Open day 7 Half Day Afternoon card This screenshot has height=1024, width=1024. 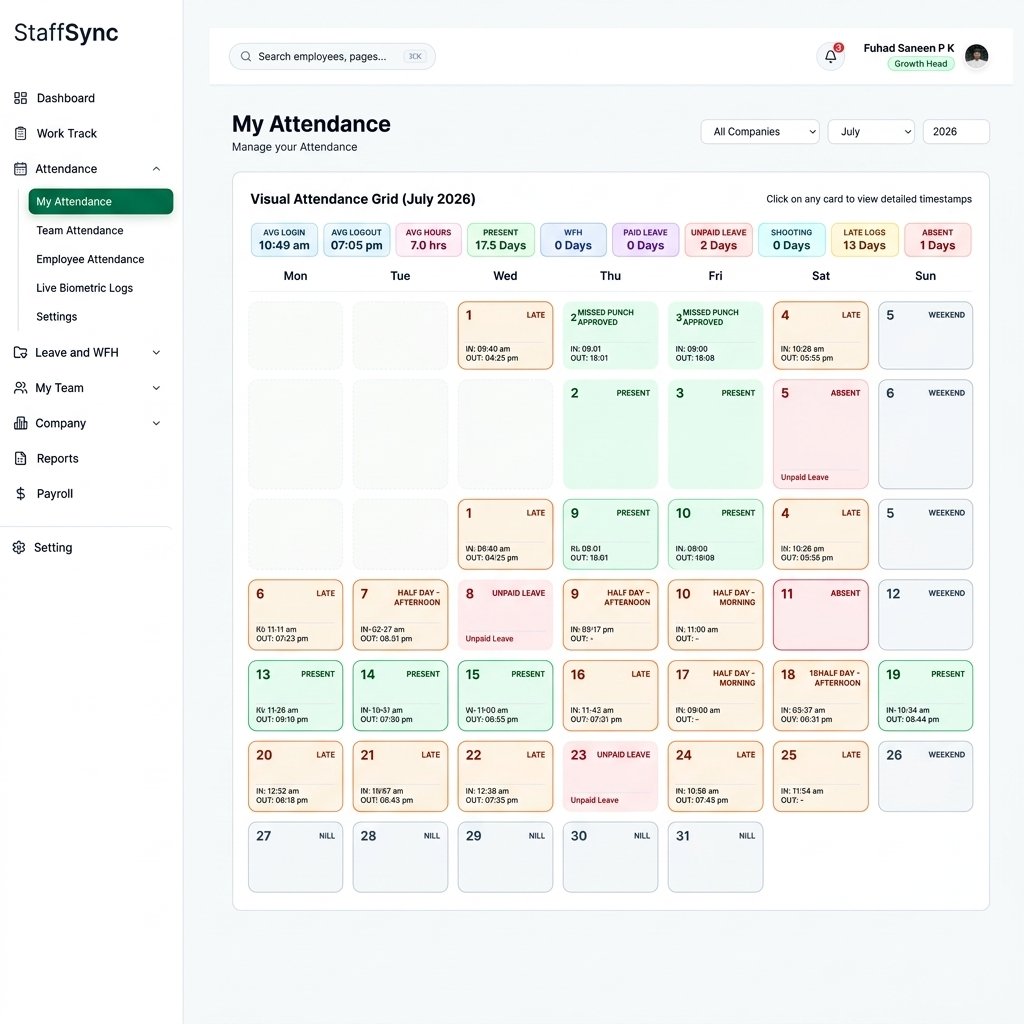coord(400,615)
